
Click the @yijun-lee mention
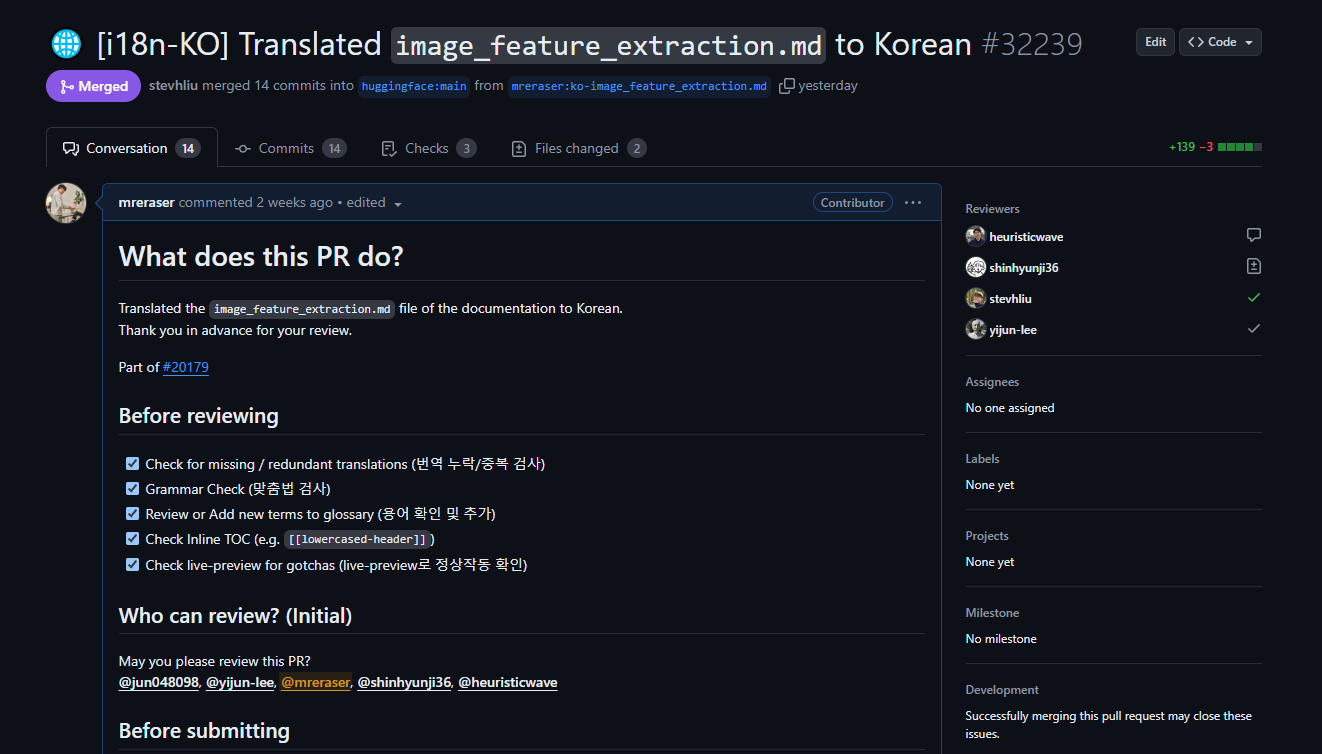tap(240, 682)
